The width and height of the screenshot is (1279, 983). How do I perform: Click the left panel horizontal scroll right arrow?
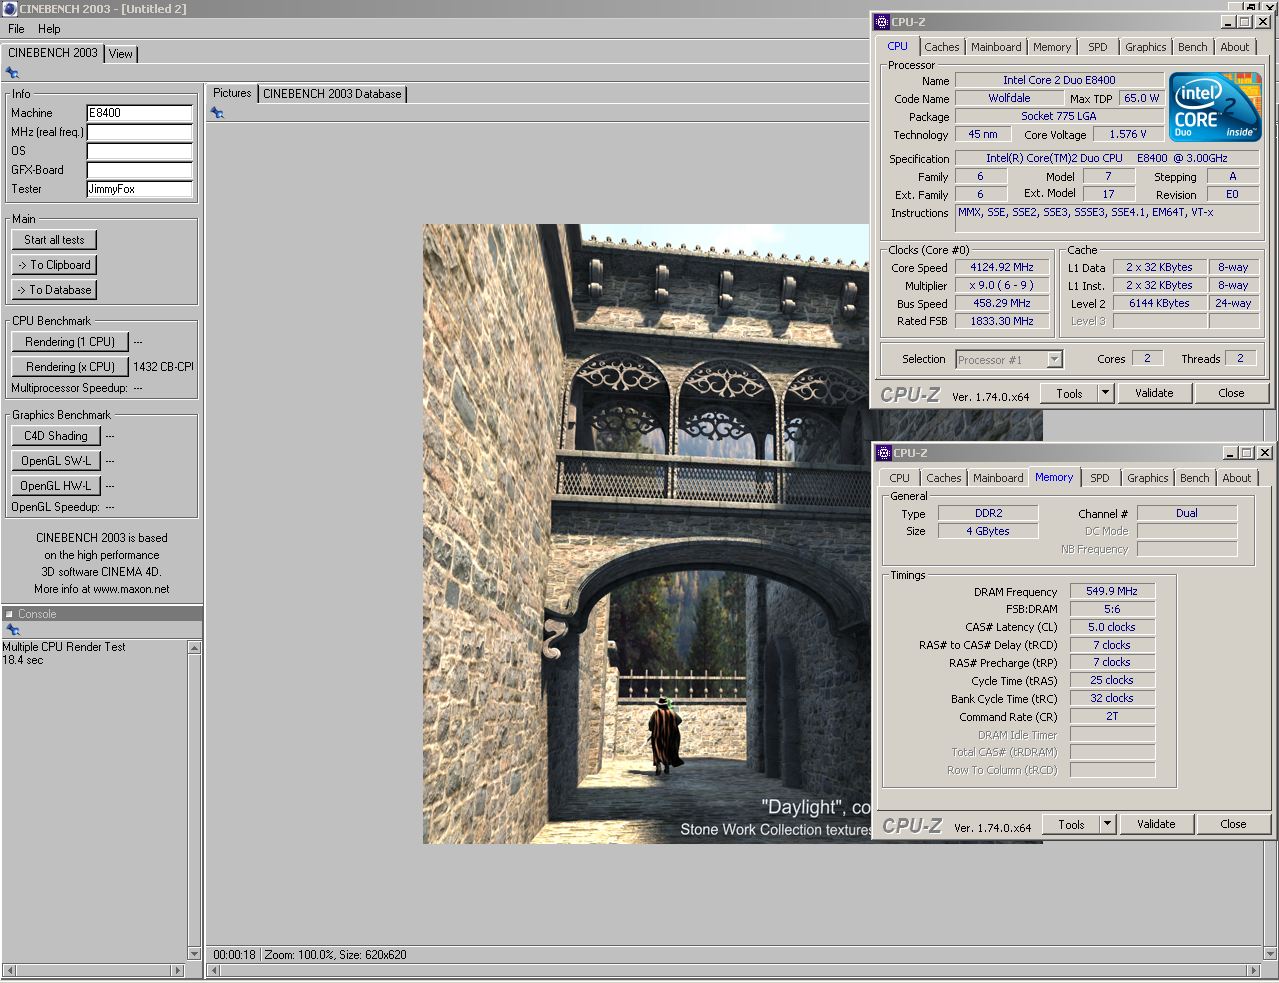[178, 970]
